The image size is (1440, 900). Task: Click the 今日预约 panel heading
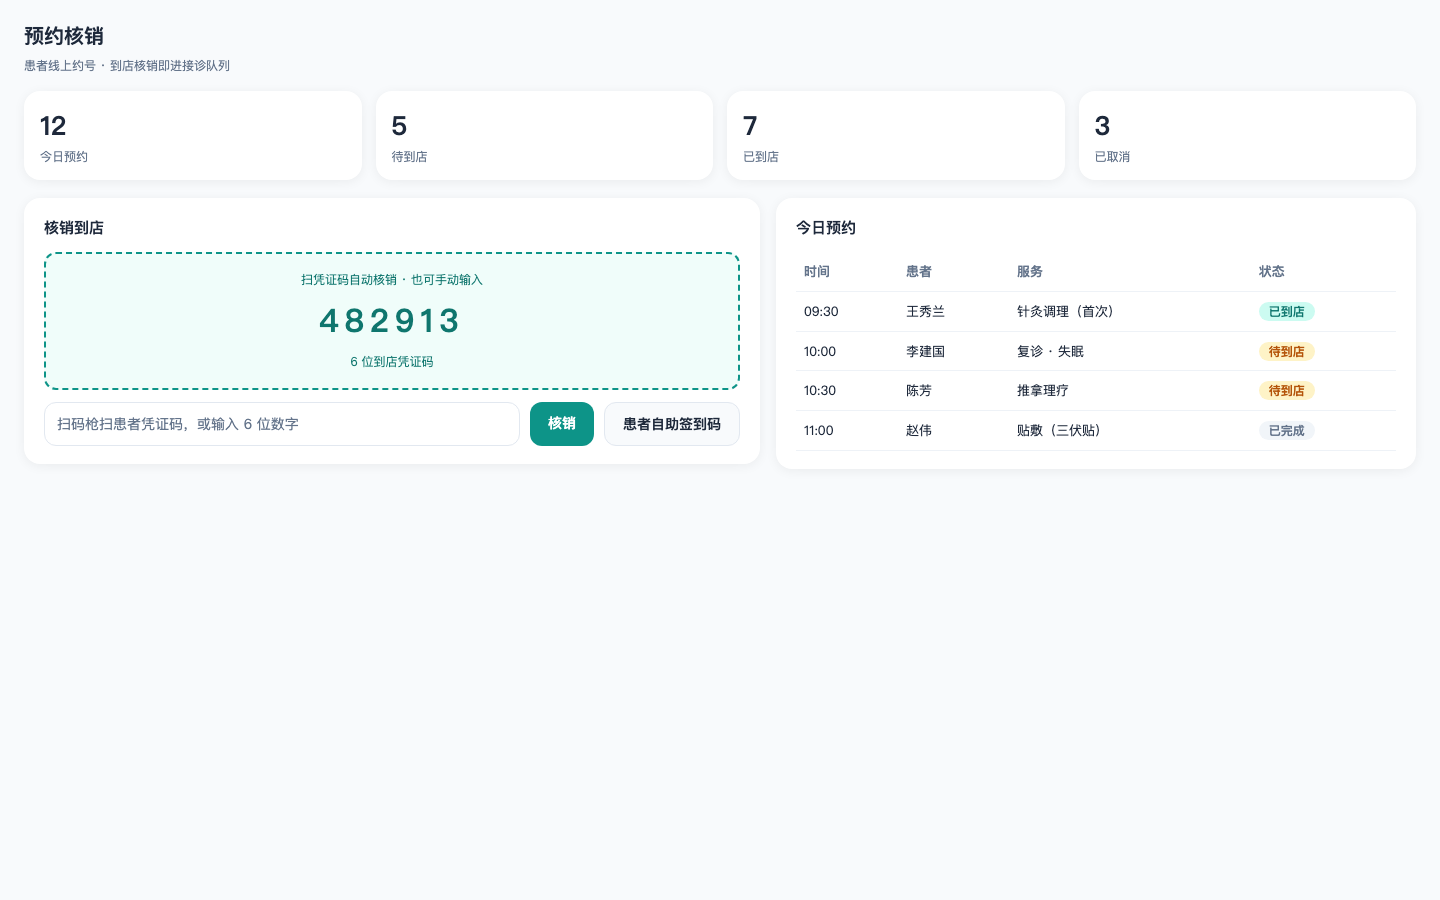(x=826, y=228)
